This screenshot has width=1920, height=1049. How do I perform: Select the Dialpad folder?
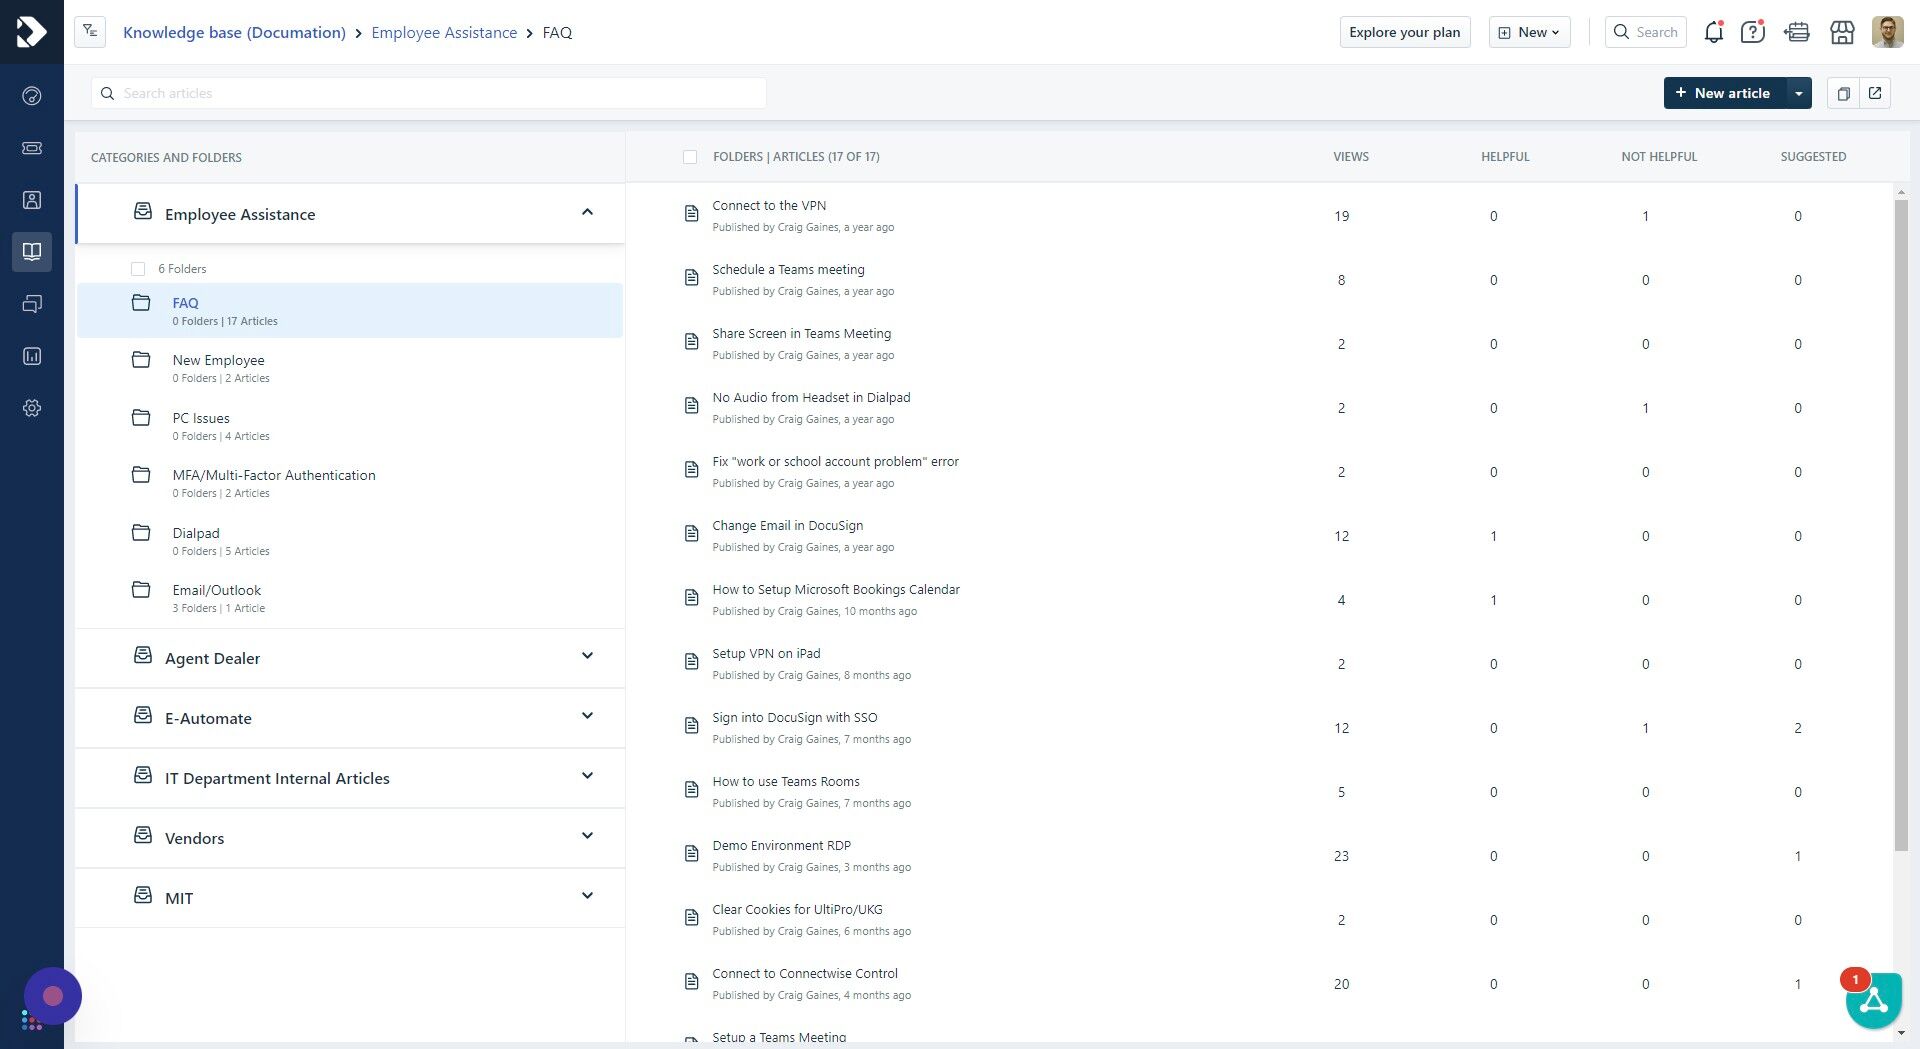click(x=196, y=533)
